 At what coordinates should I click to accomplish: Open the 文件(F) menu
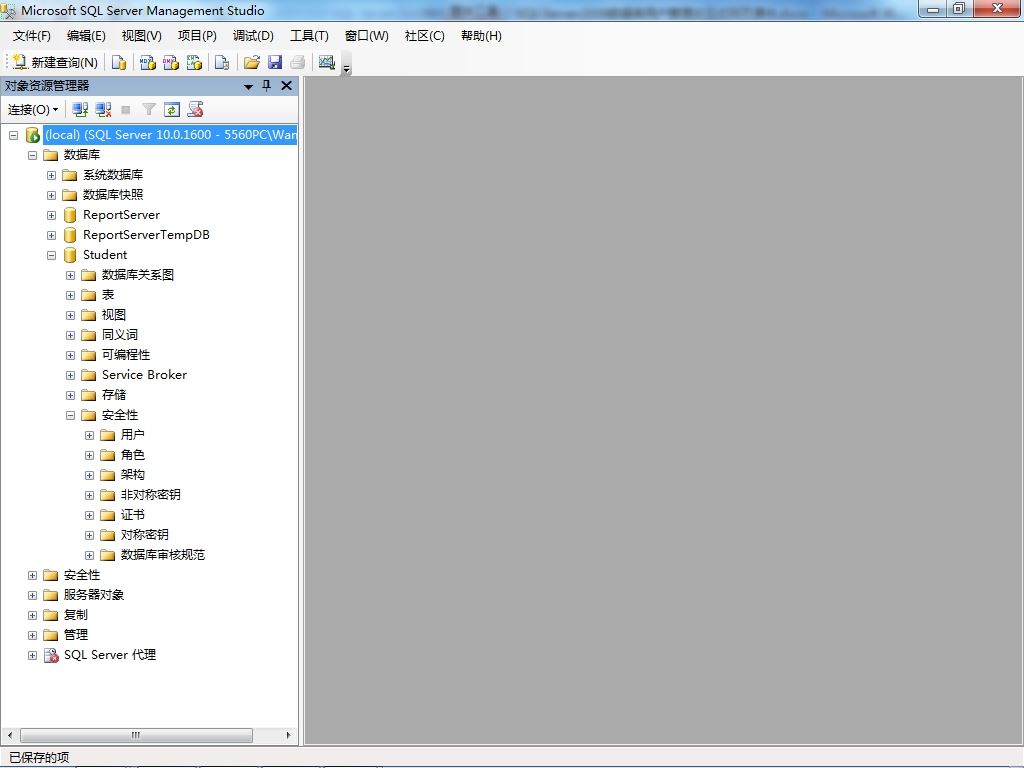pos(31,36)
